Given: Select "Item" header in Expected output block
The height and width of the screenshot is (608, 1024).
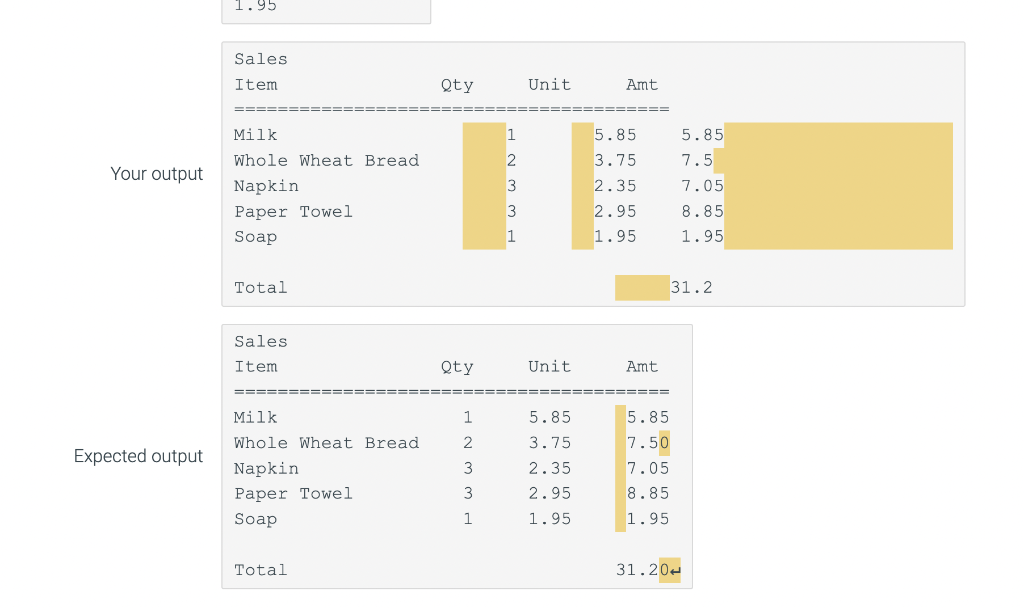Looking at the screenshot, I should click(x=256, y=366).
